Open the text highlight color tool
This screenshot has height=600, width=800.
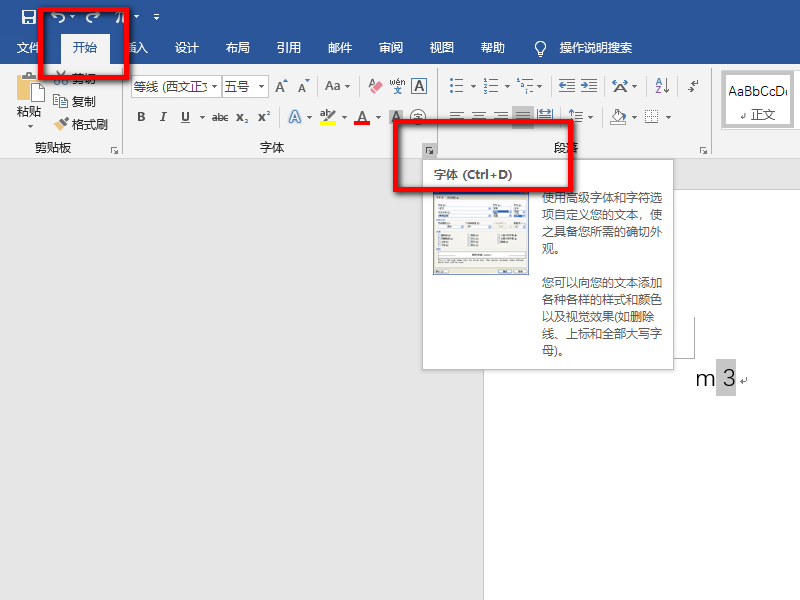tap(328, 117)
